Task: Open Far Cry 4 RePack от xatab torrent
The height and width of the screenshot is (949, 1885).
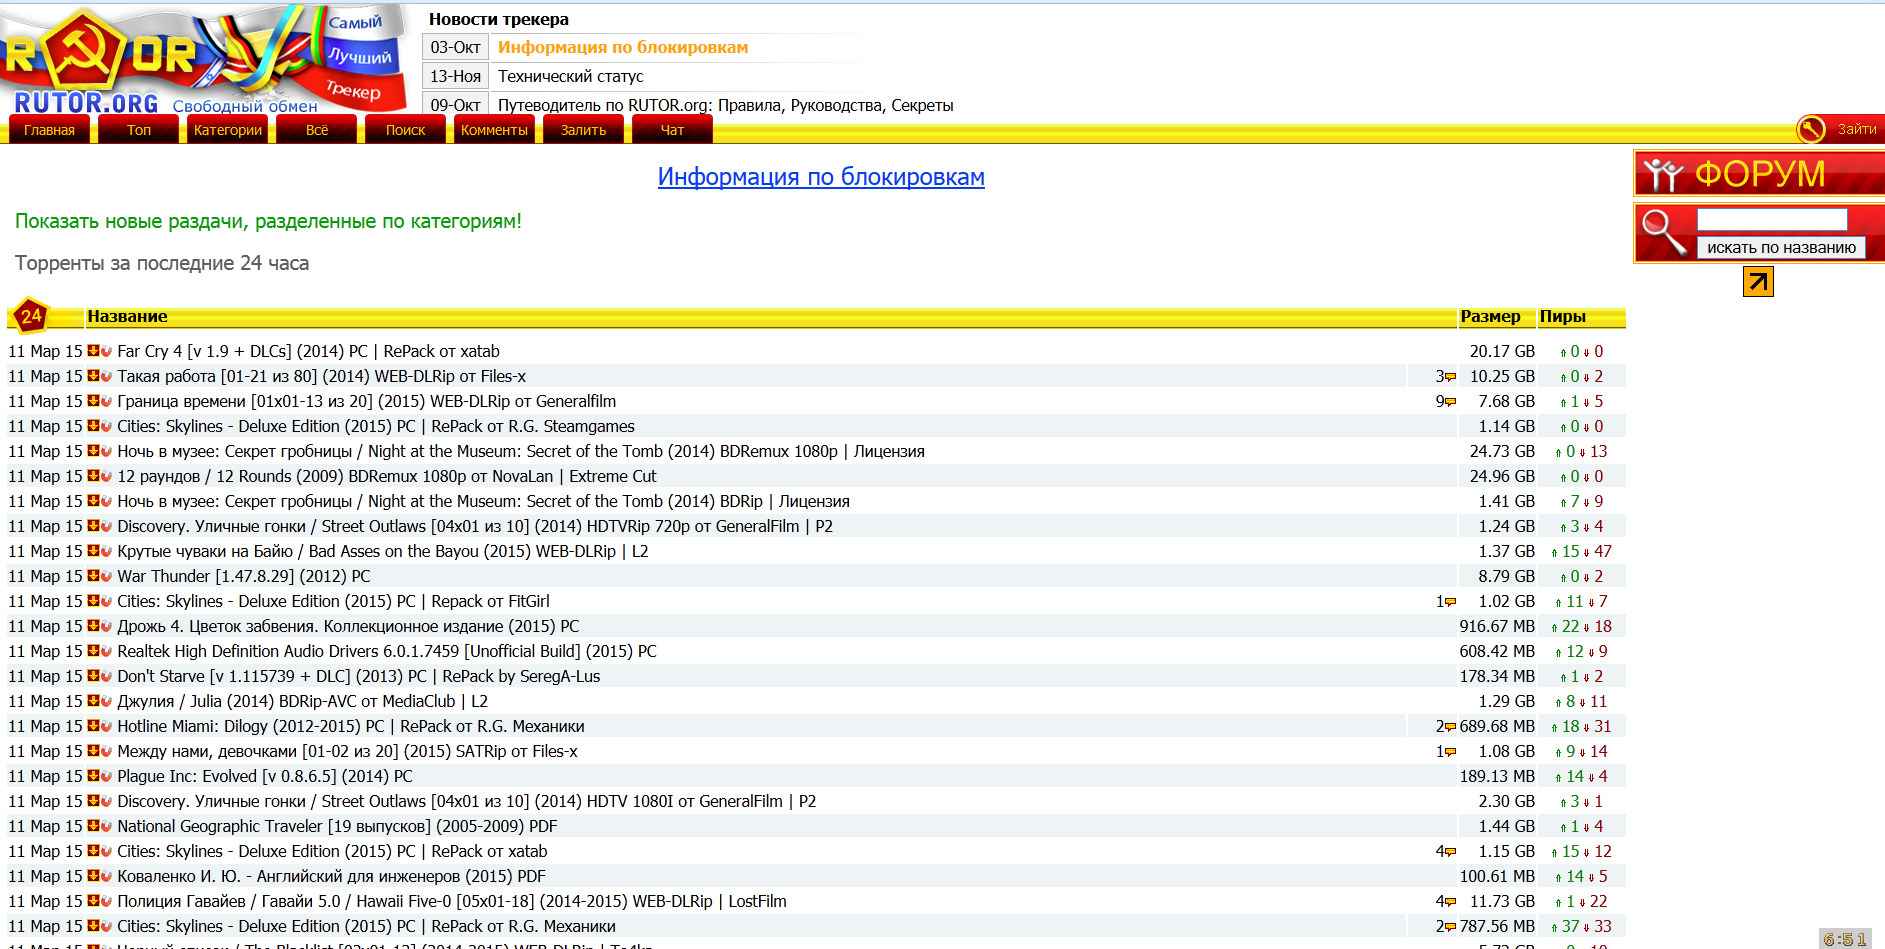Action: tap(308, 351)
